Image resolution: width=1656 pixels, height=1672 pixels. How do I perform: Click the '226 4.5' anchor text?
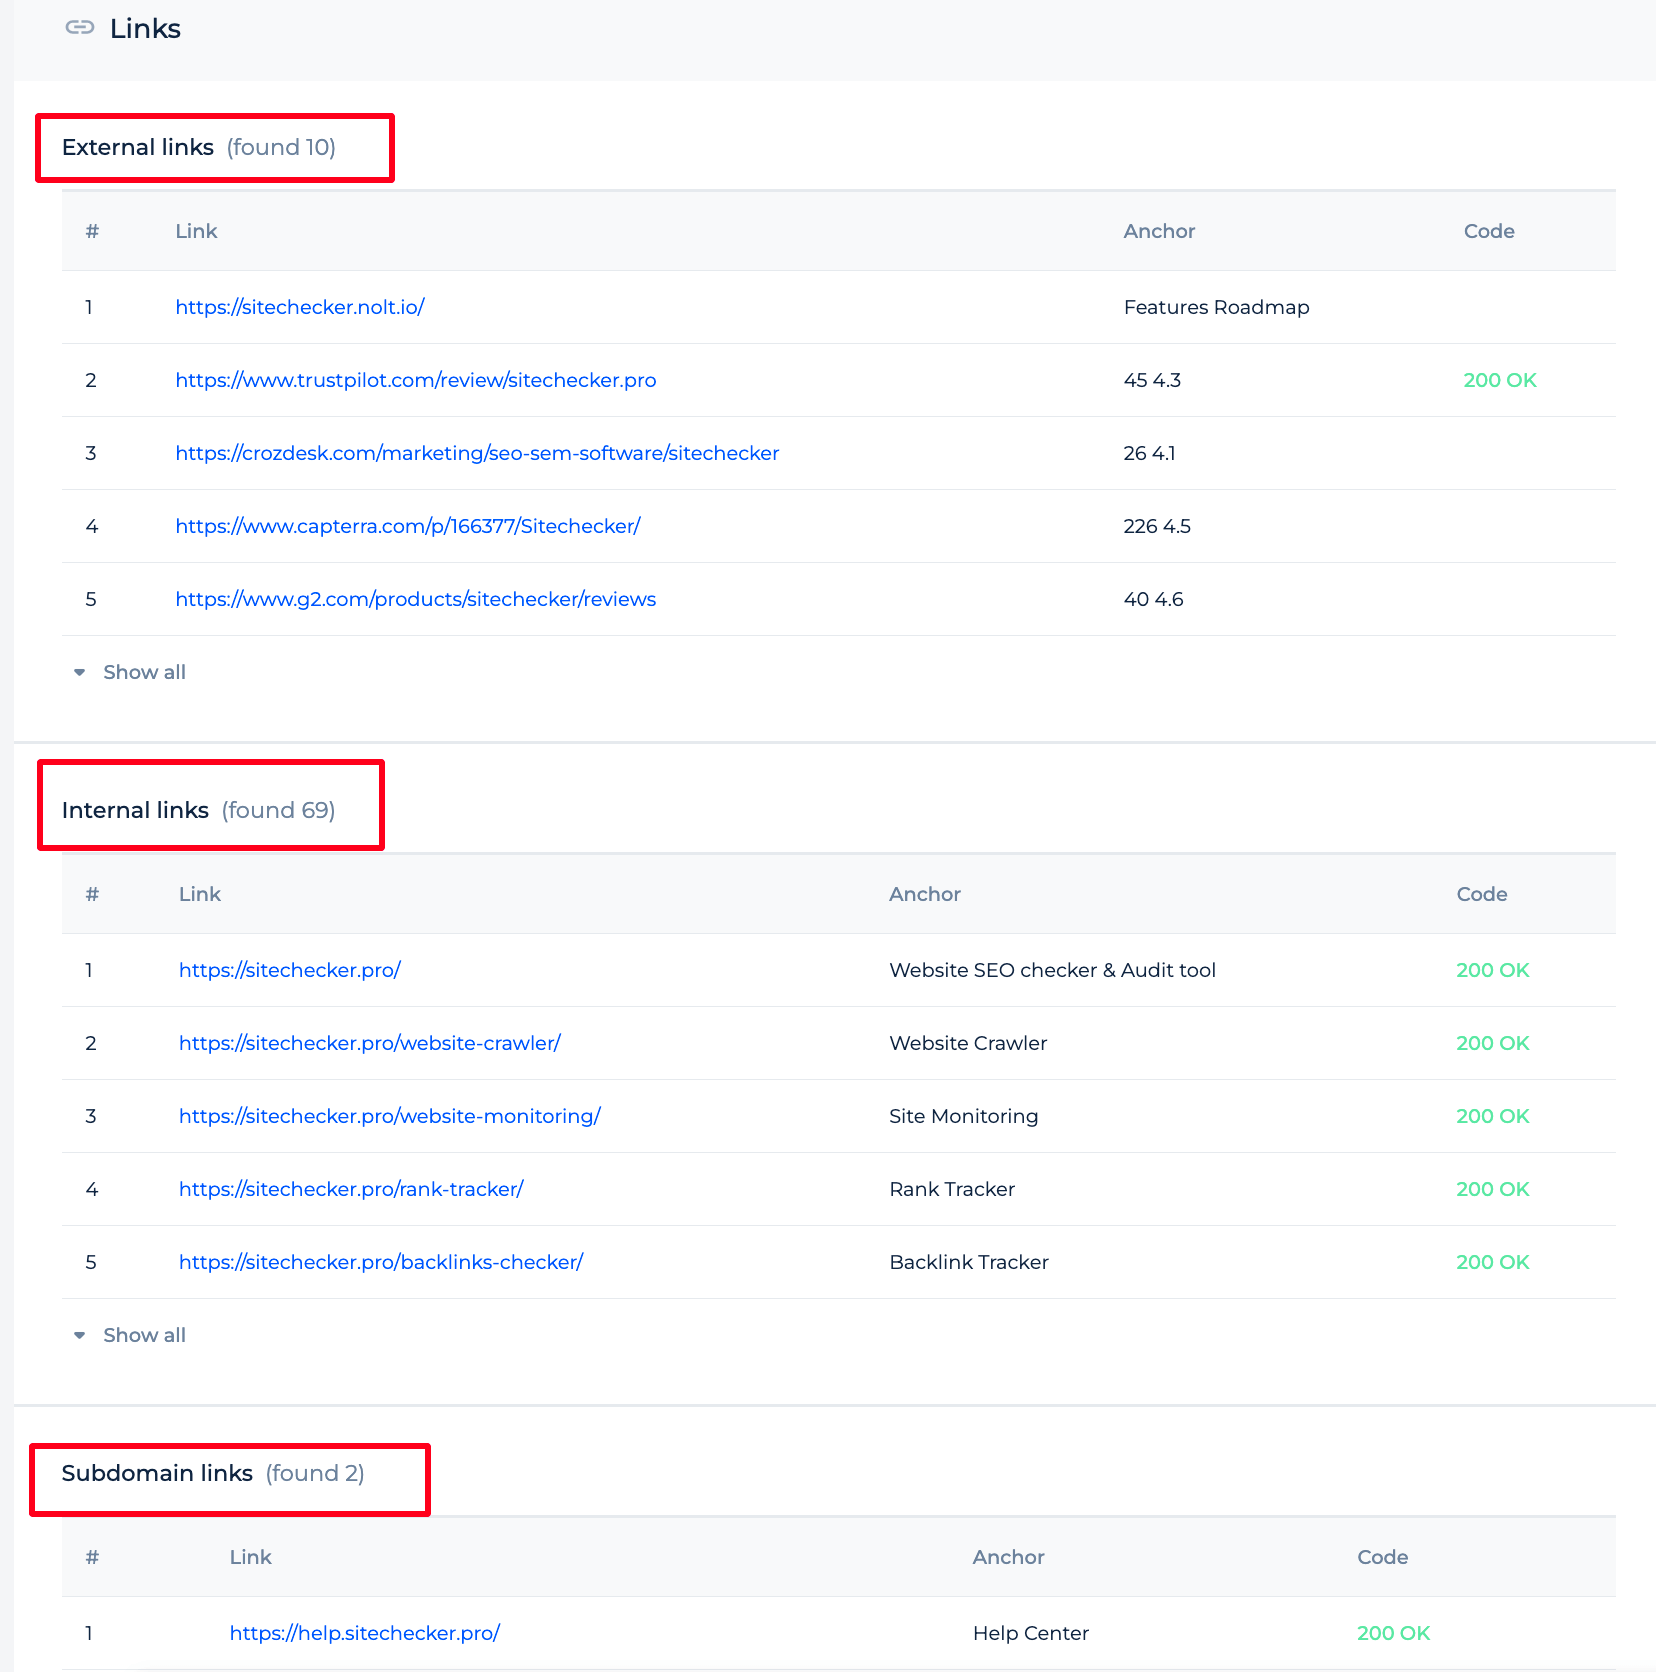[x=1157, y=526]
